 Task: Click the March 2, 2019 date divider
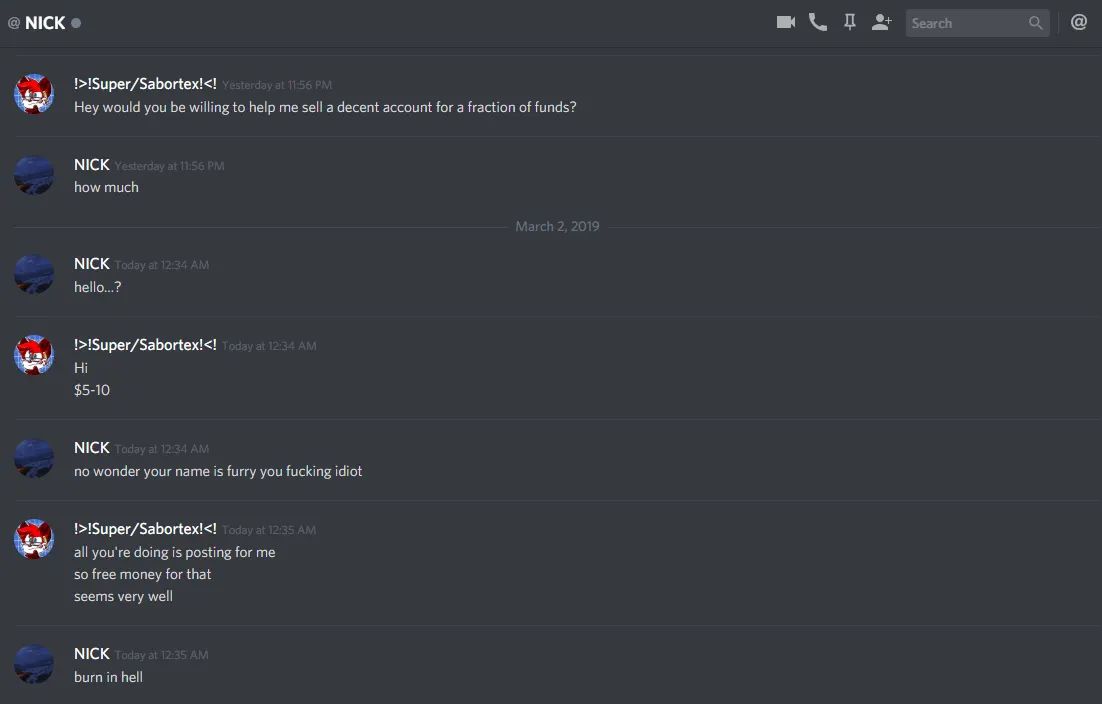coord(557,227)
